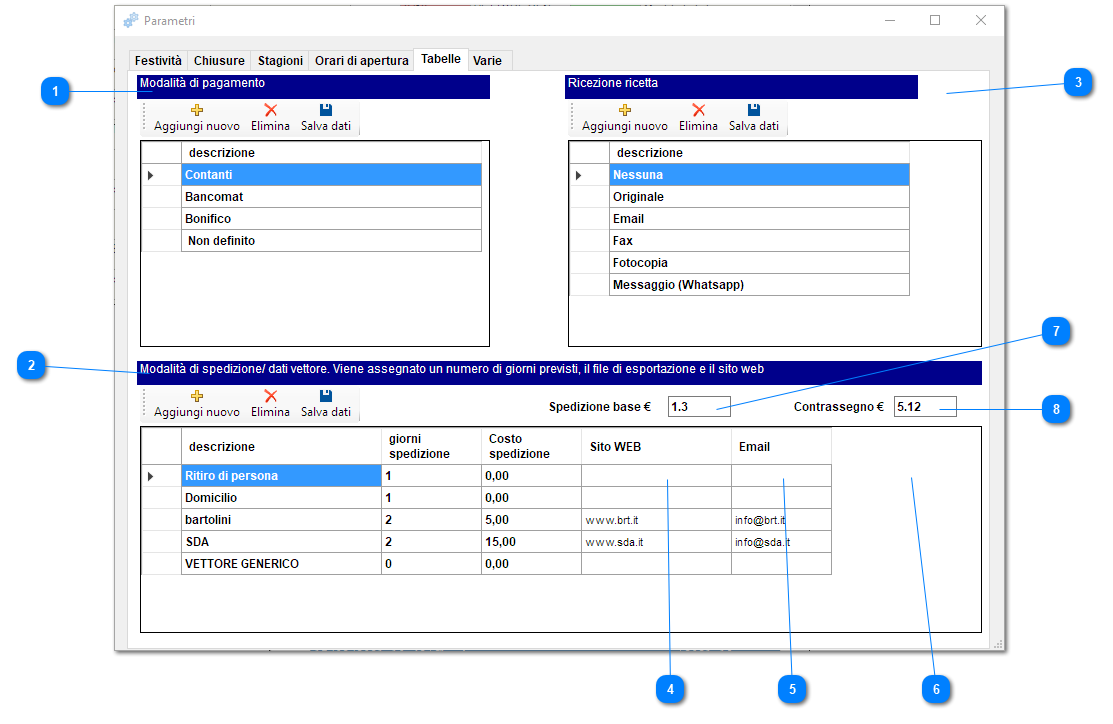The image size is (1113, 724).
Task: Click the Email column header in shipping table
Action: click(782, 446)
